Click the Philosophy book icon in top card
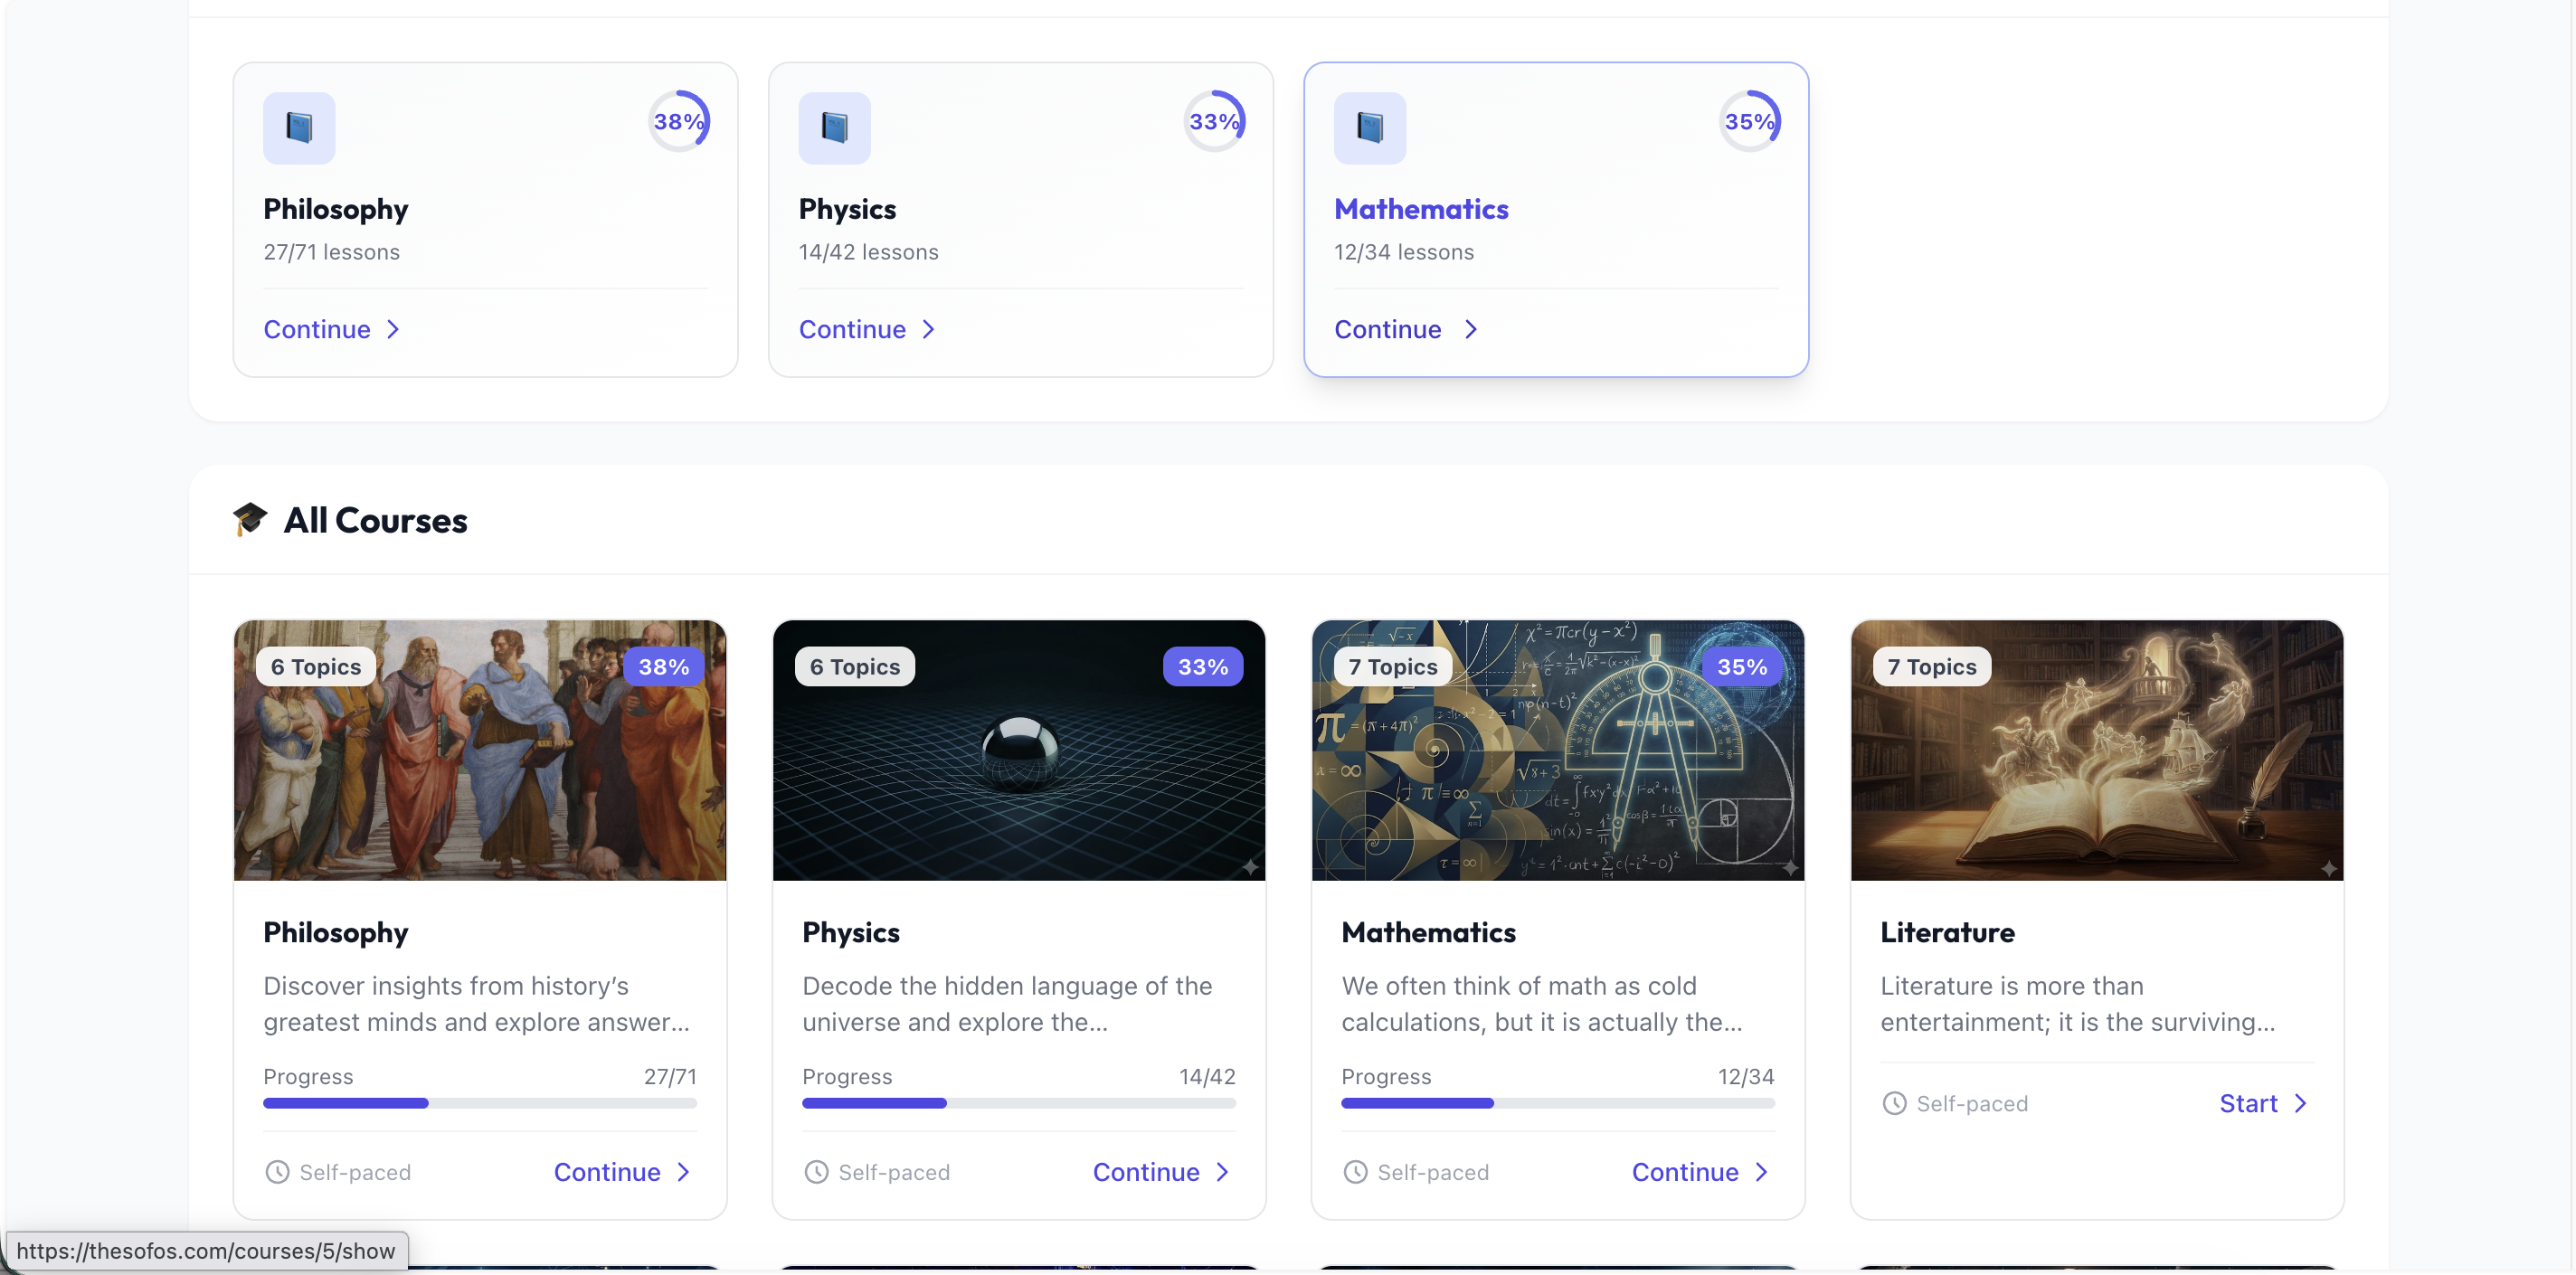 coord(299,128)
